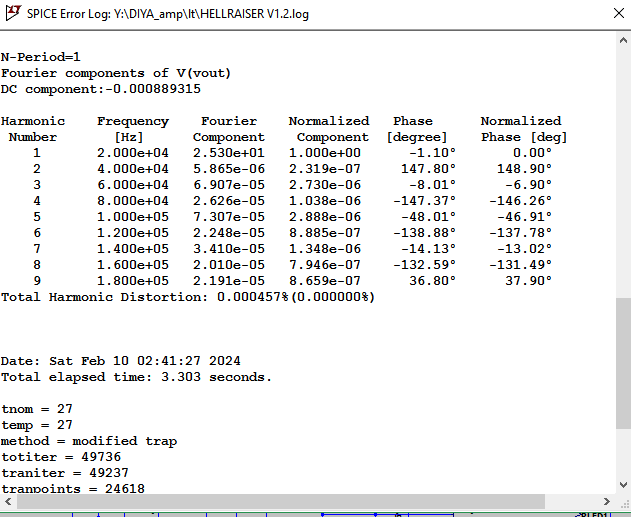Click the 'temp = 27' line
This screenshot has height=517, width=631.
[x=37, y=425]
